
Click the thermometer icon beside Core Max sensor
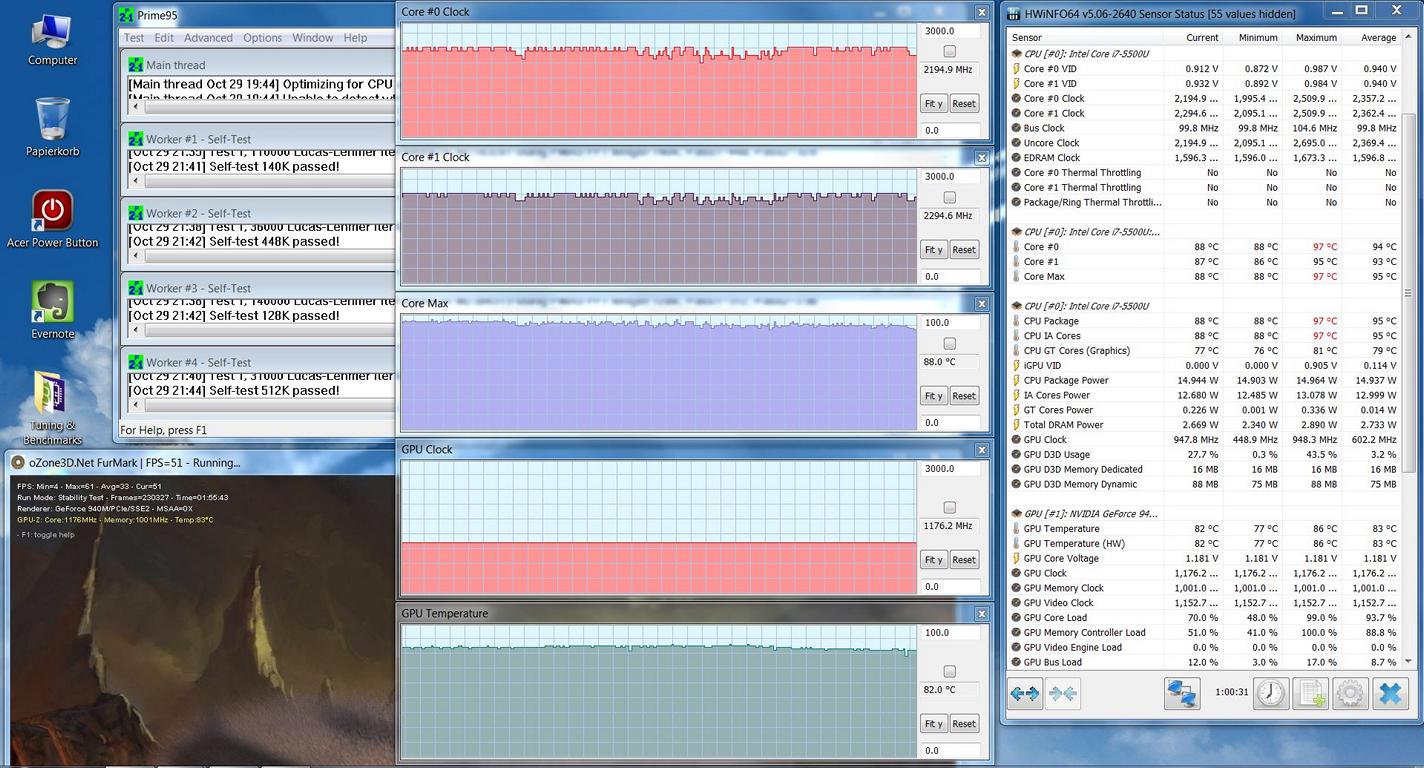[x=1016, y=277]
